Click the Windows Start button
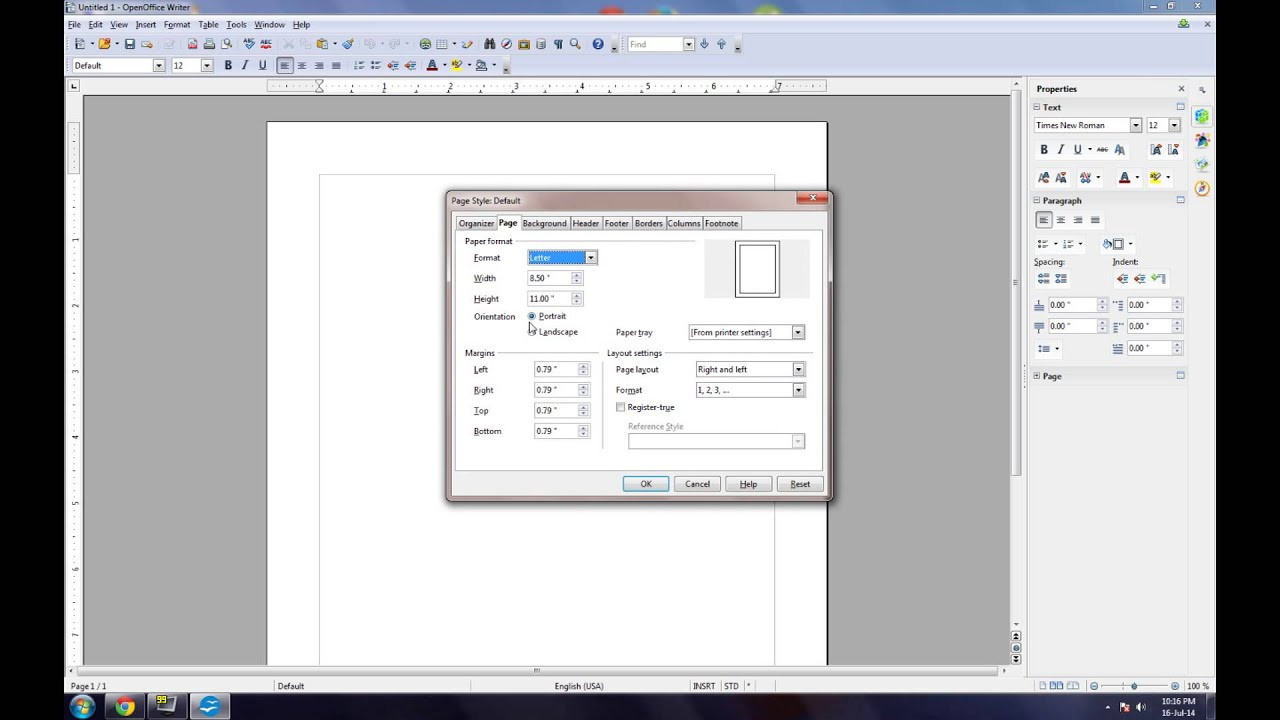 (x=82, y=707)
